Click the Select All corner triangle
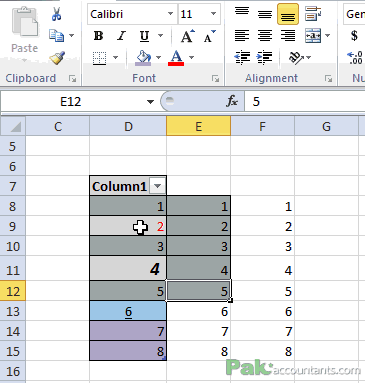This screenshot has width=365, height=383. (13, 126)
